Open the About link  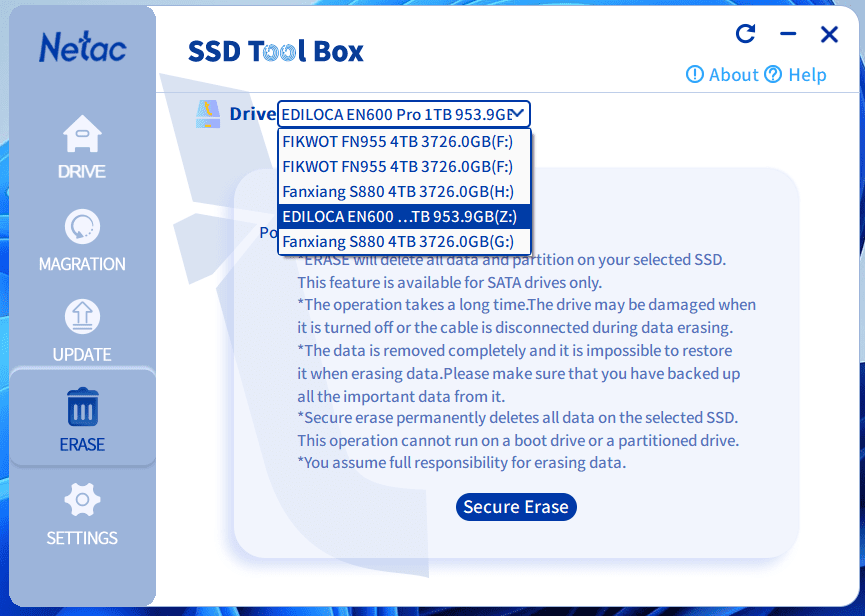pos(734,74)
